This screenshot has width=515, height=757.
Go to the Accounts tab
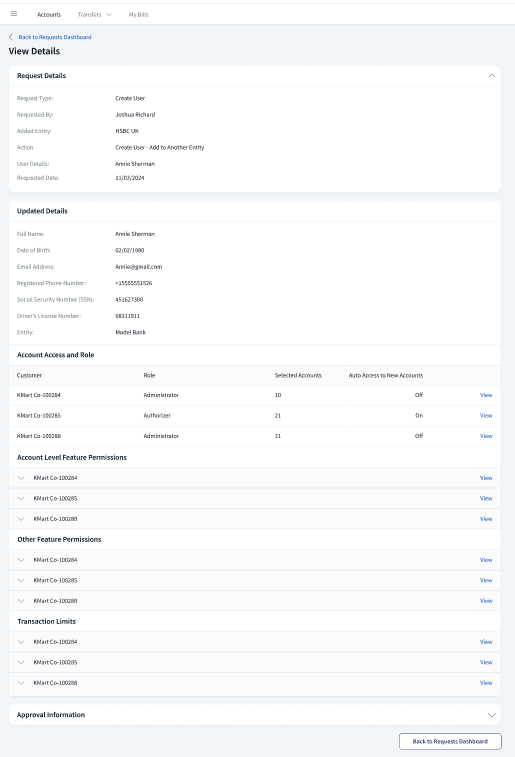pos(49,14)
